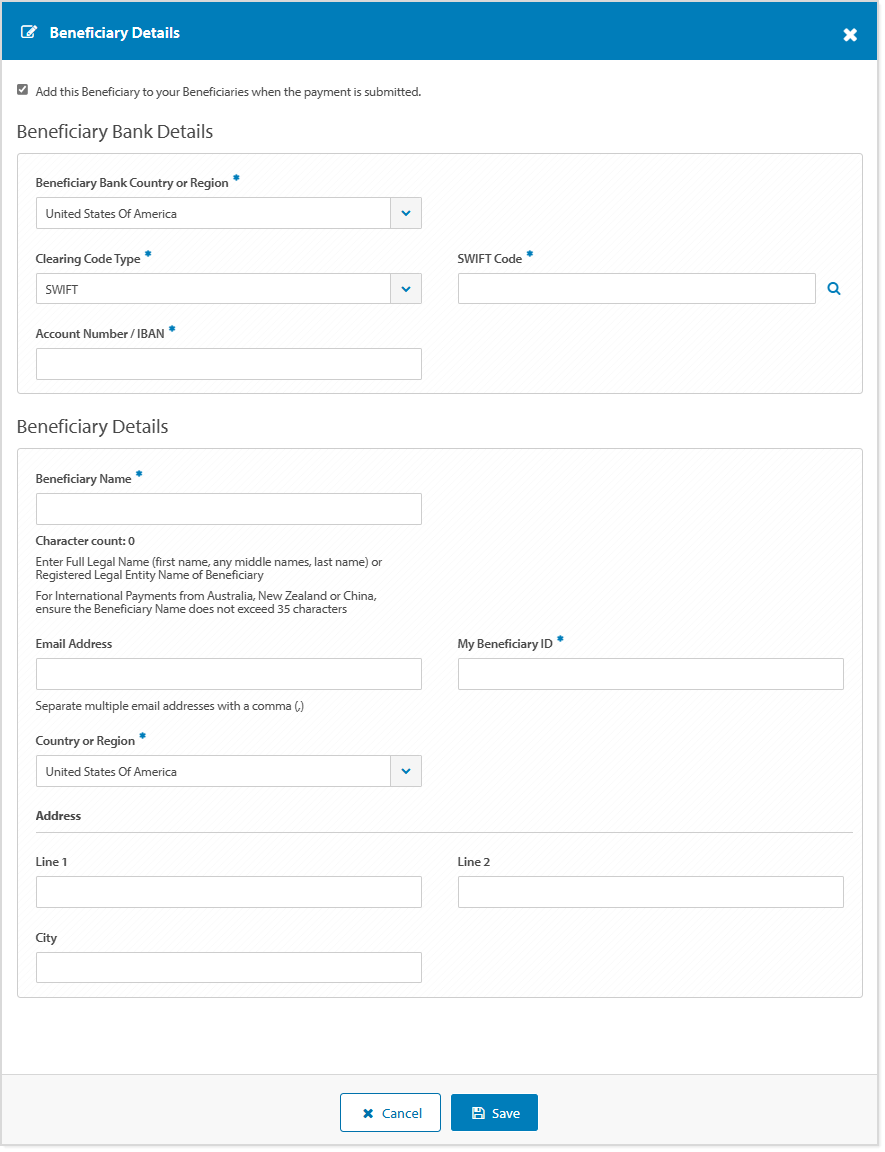Click the Beneficiary Name input box
Viewport: 885px width, 1152px height.
point(228,509)
